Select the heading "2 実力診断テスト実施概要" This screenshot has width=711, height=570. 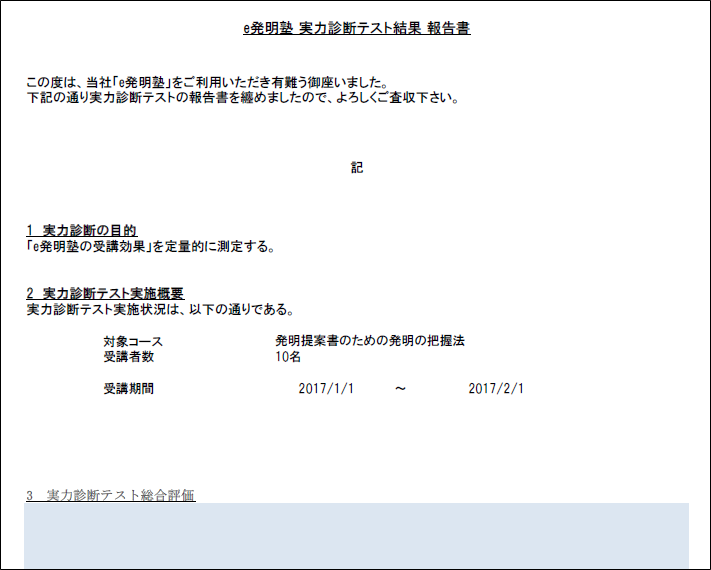coord(105,293)
